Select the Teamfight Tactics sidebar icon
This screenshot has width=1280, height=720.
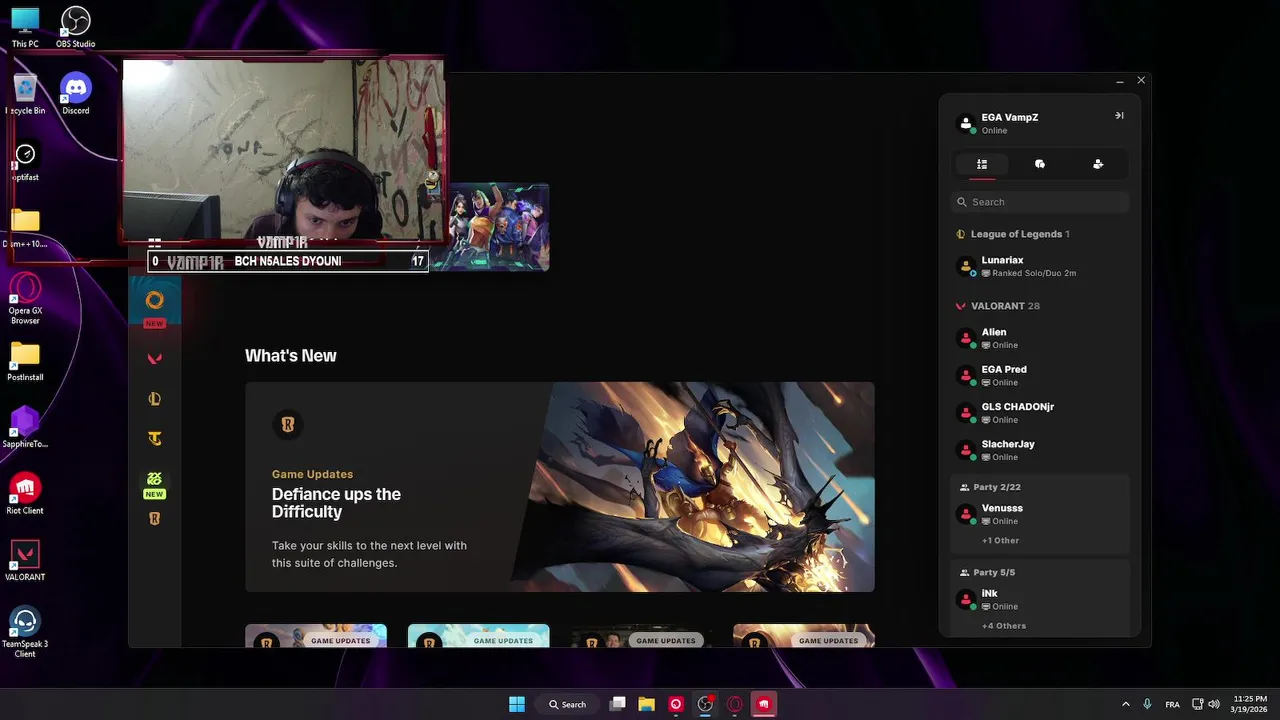pyautogui.click(x=154, y=438)
